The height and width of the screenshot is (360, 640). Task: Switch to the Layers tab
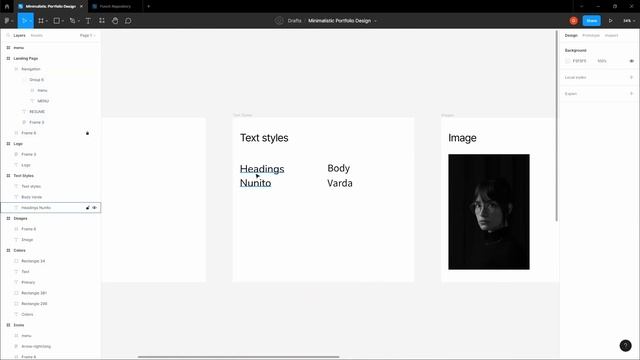[x=19, y=36]
